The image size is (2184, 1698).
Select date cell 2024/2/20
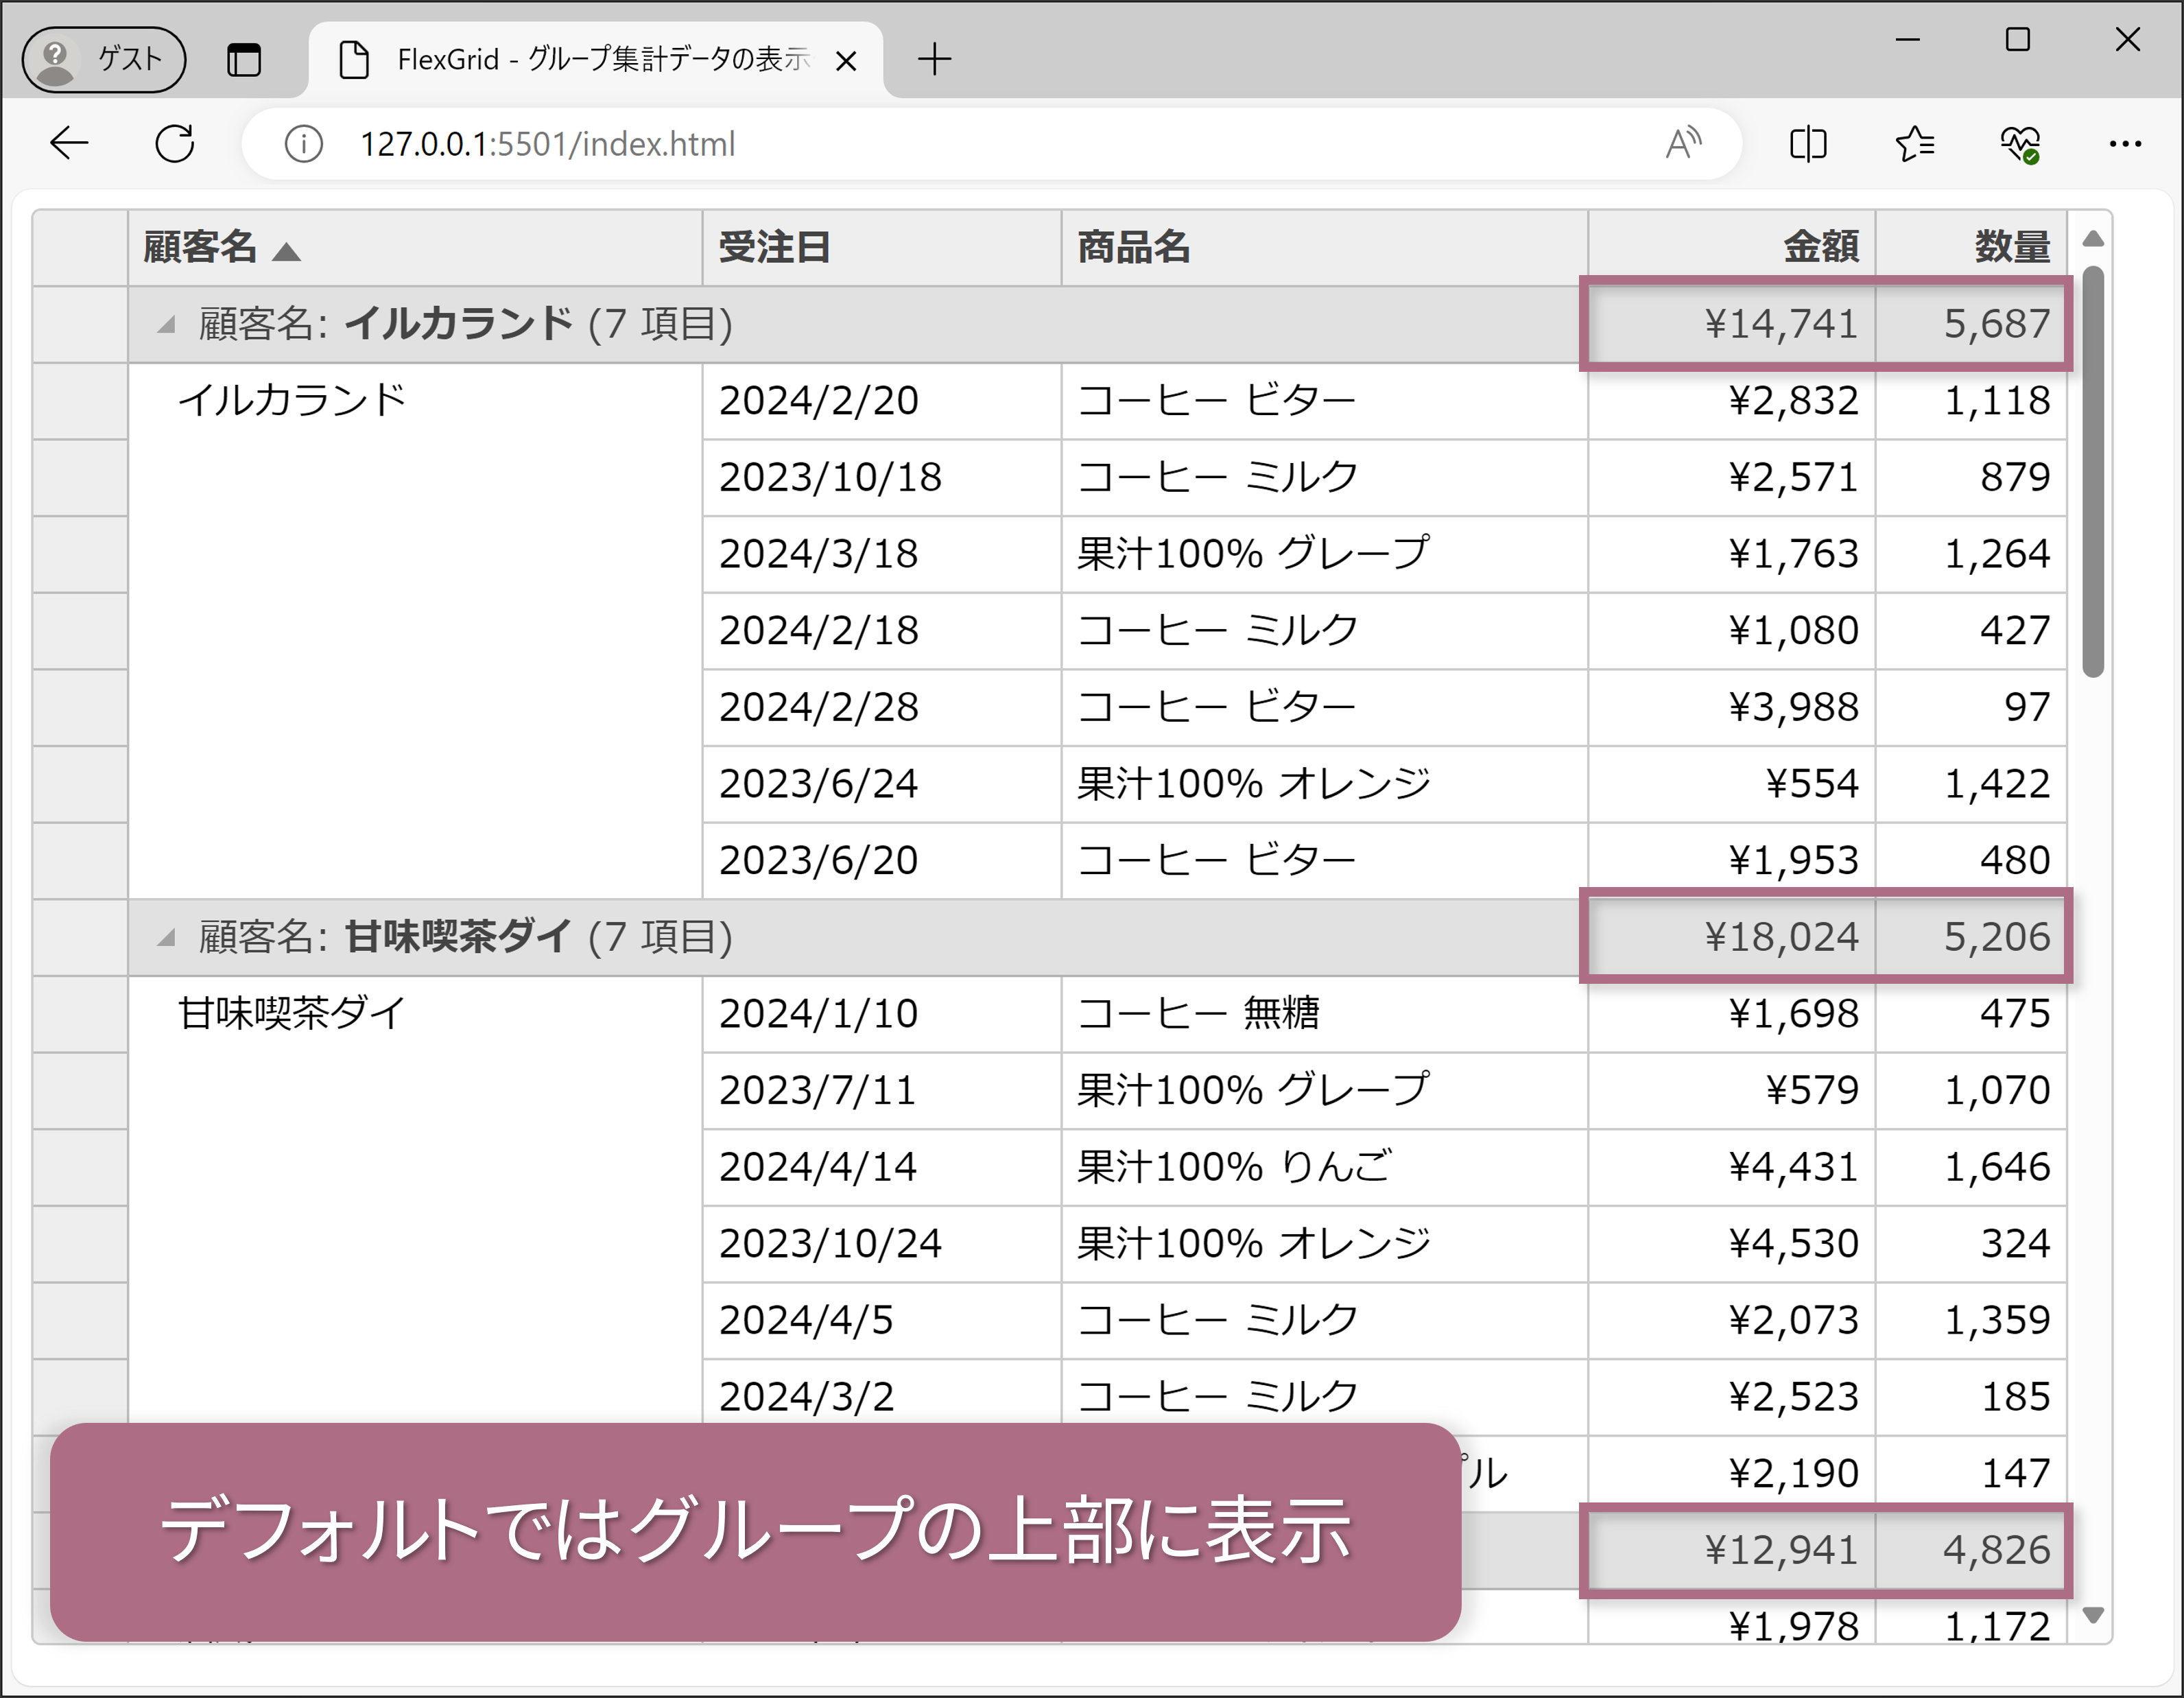click(x=882, y=401)
